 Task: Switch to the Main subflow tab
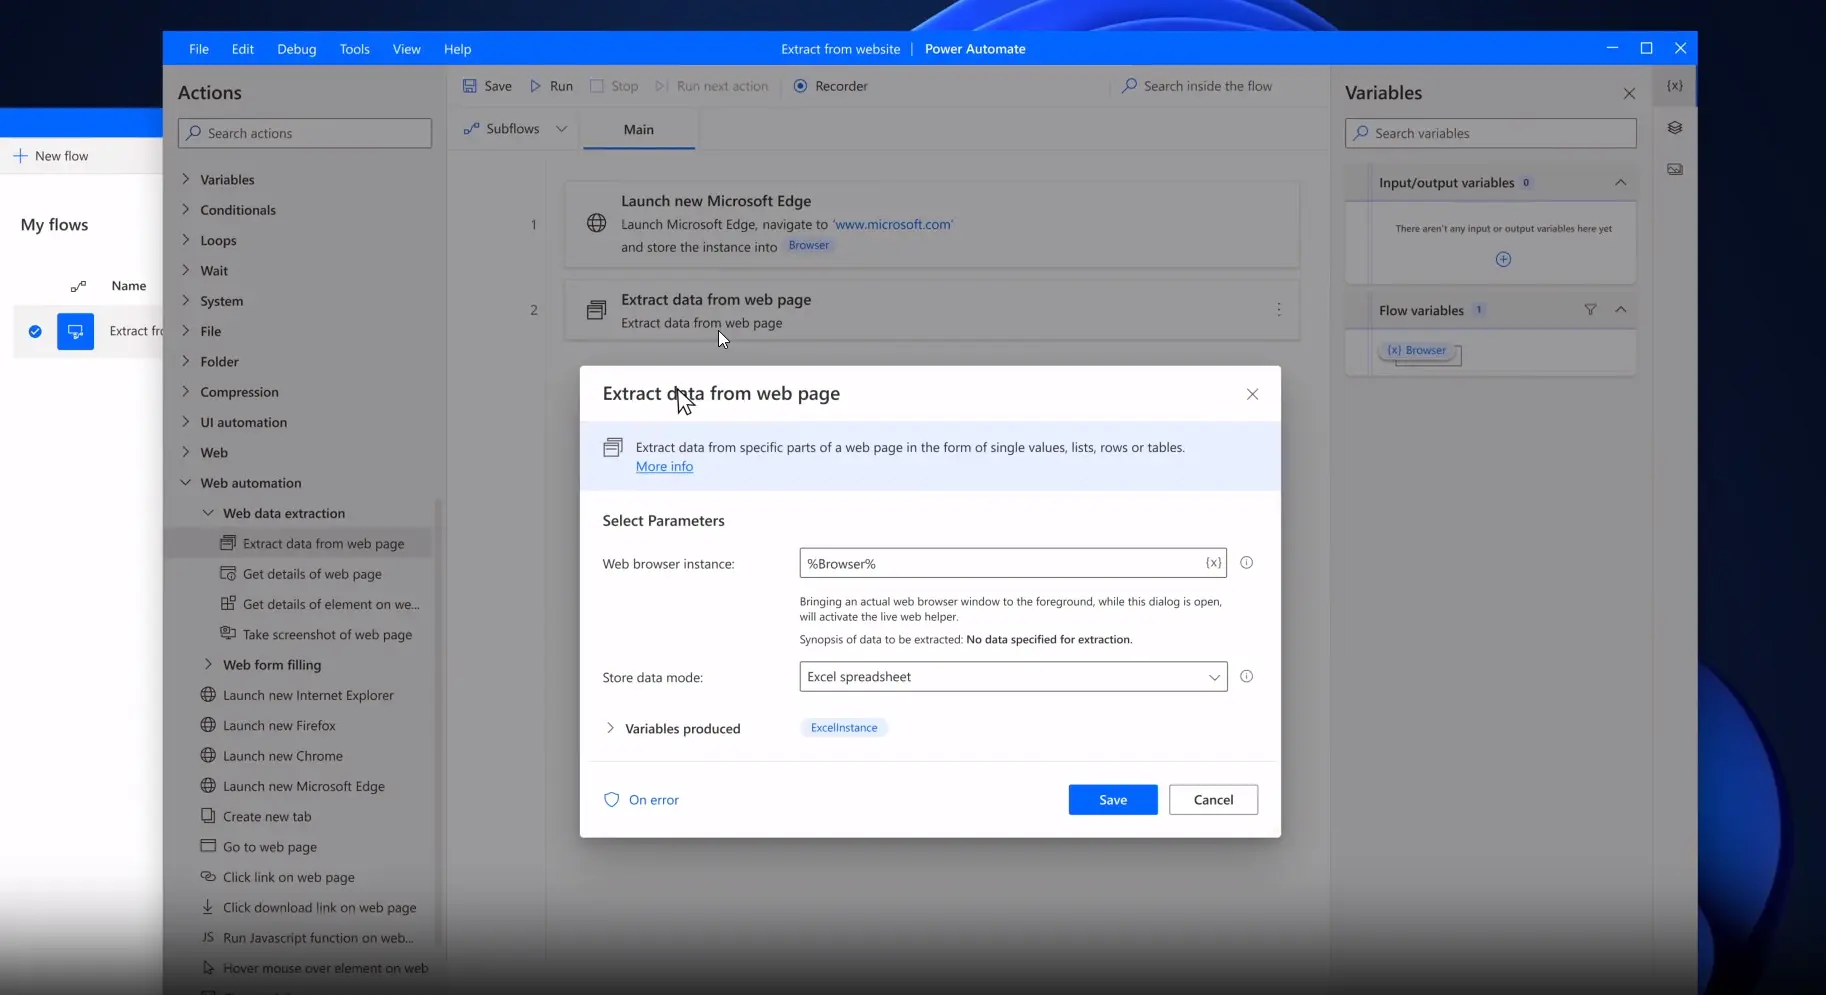638,130
